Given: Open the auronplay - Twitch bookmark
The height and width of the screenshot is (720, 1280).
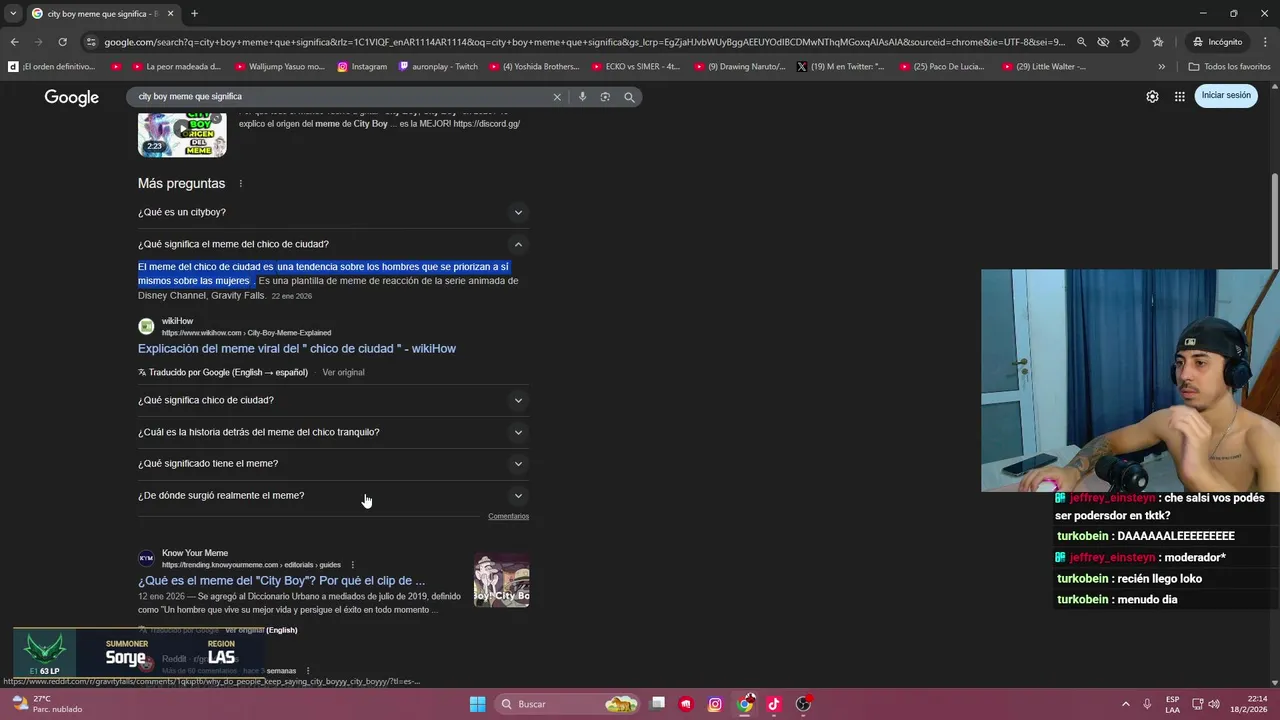Looking at the screenshot, I should coord(438,67).
